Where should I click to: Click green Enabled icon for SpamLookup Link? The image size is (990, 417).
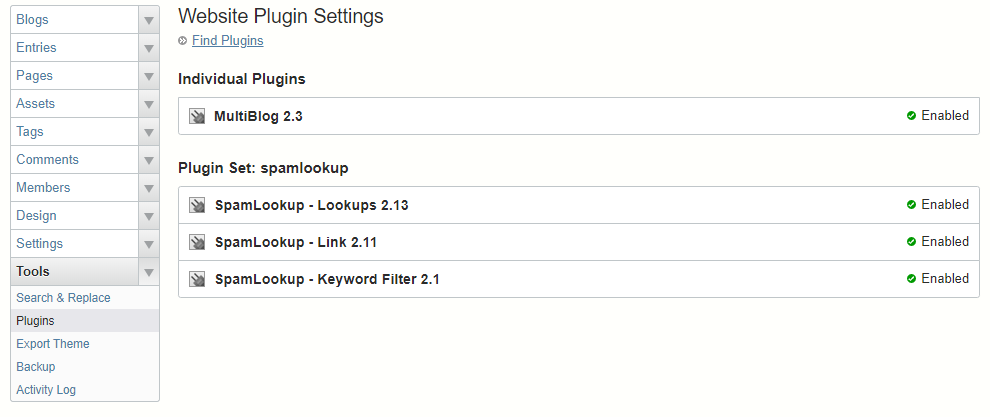(911, 242)
